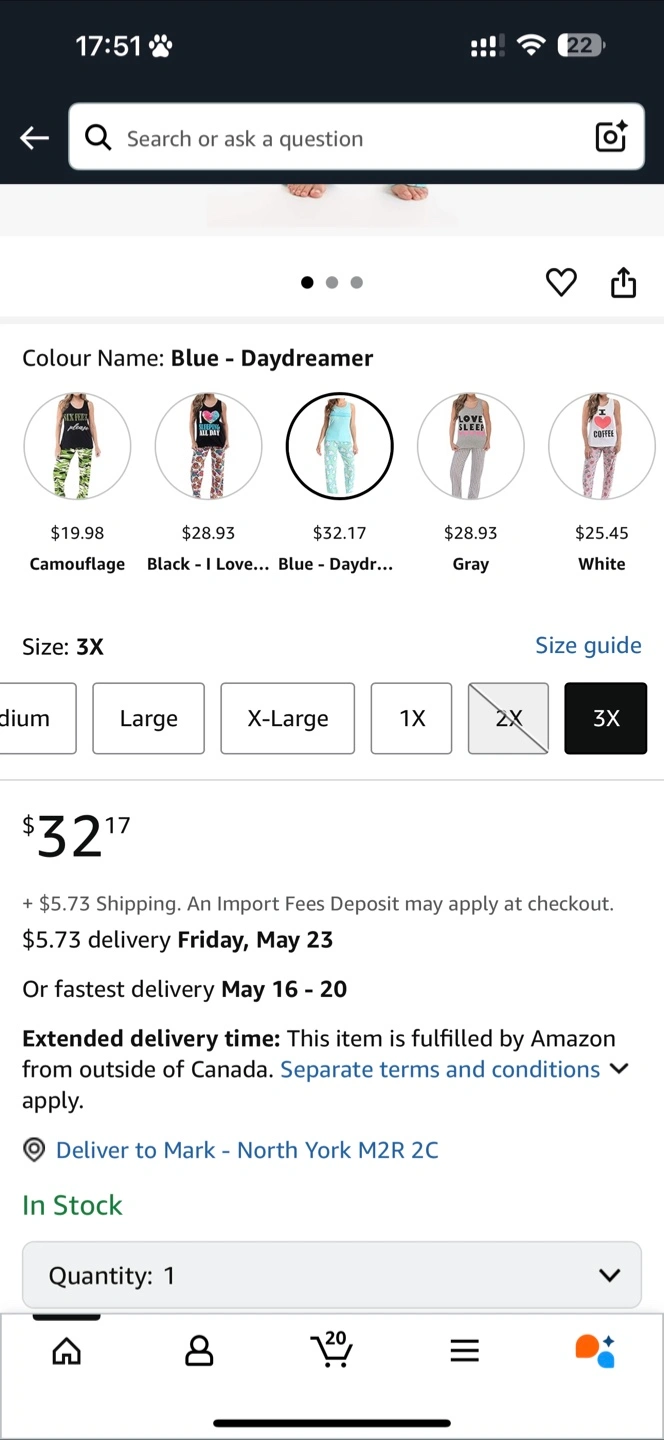Launch the Rufus AI assistant icon
Image resolution: width=664 pixels, height=1440 pixels.
[x=595, y=1350]
